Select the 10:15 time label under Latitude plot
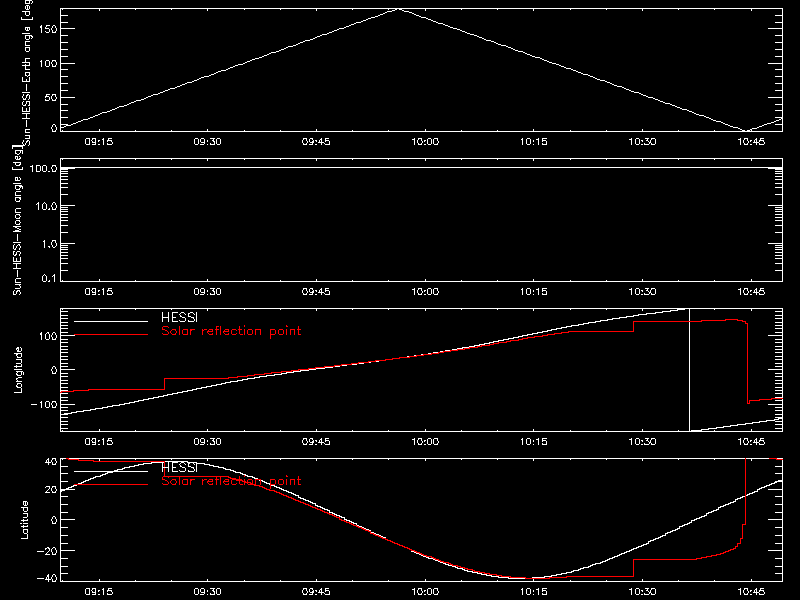The height and width of the screenshot is (600, 800). coord(534,592)
